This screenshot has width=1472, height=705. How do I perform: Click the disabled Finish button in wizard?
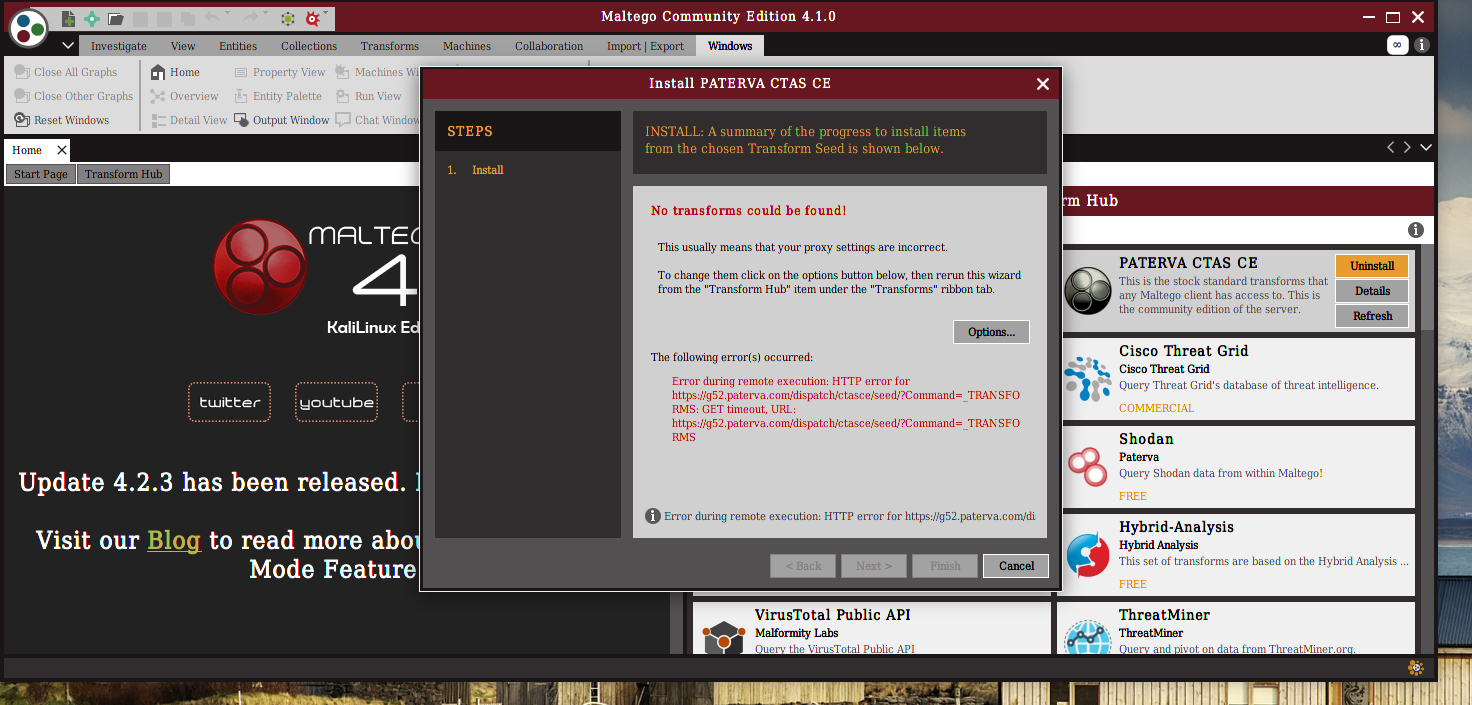(945, 566)
